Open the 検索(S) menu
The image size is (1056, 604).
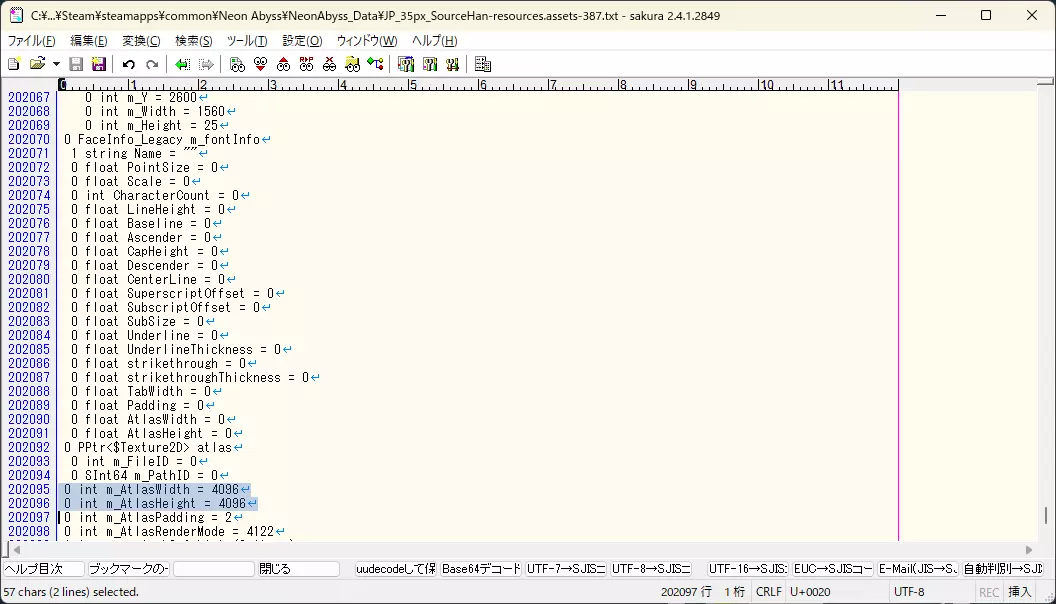193,41
